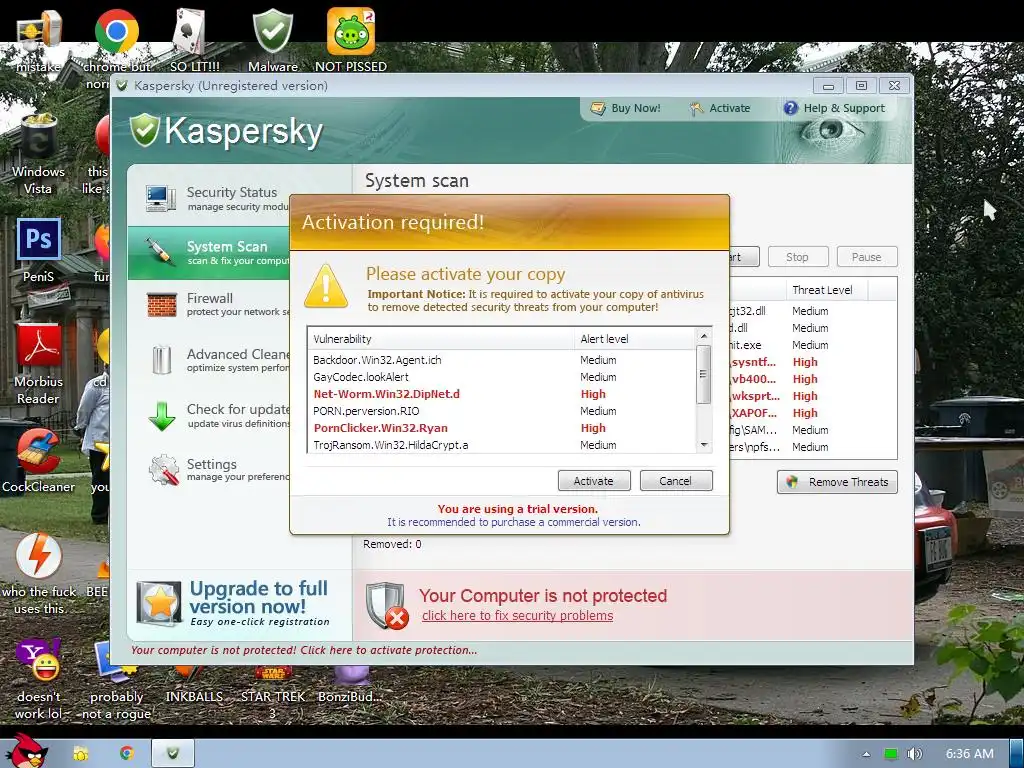Open the CockCleaner desktop icon
The image size is (1024, 768).
38,451
